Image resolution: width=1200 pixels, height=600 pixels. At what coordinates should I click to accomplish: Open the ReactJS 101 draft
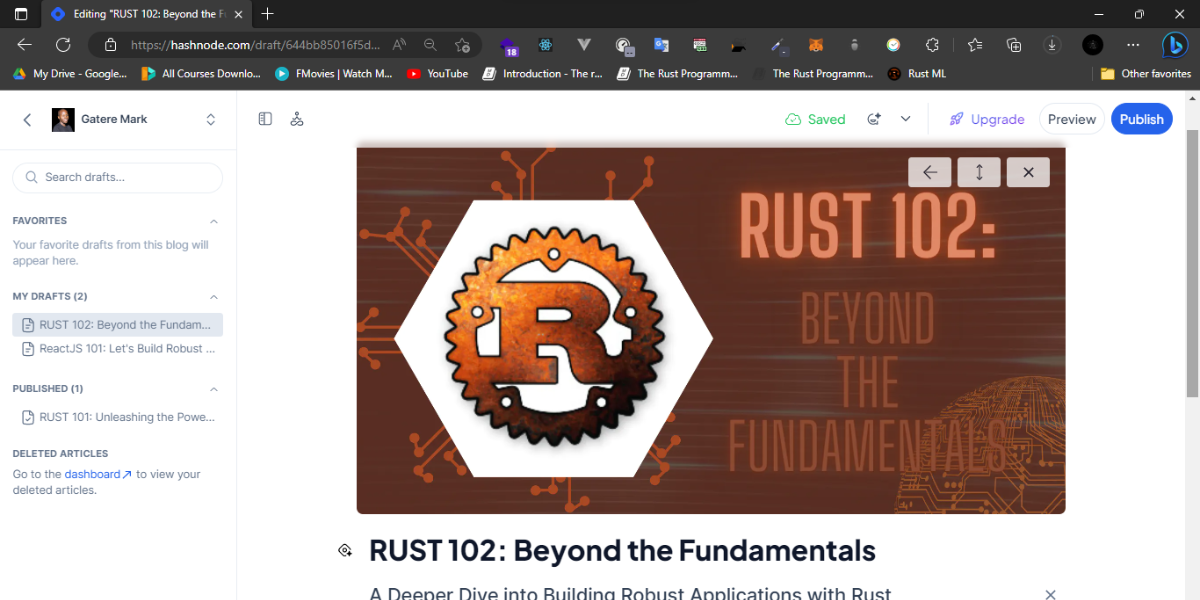117,349
